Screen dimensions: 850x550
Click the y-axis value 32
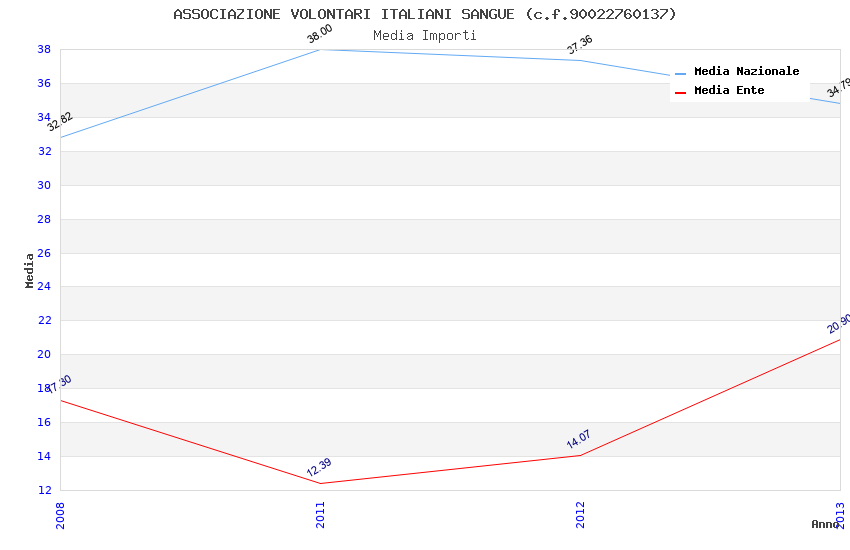coord(44,151)
